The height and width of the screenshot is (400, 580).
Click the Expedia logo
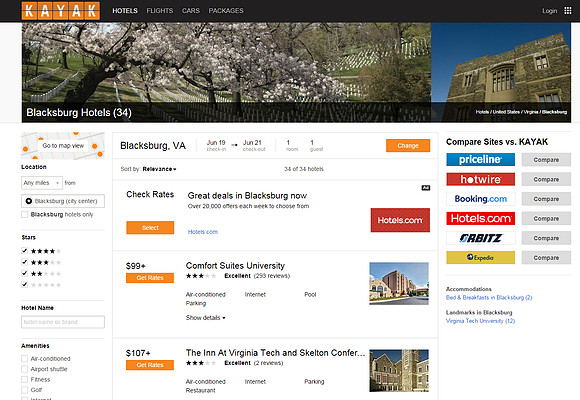[480, 258]
